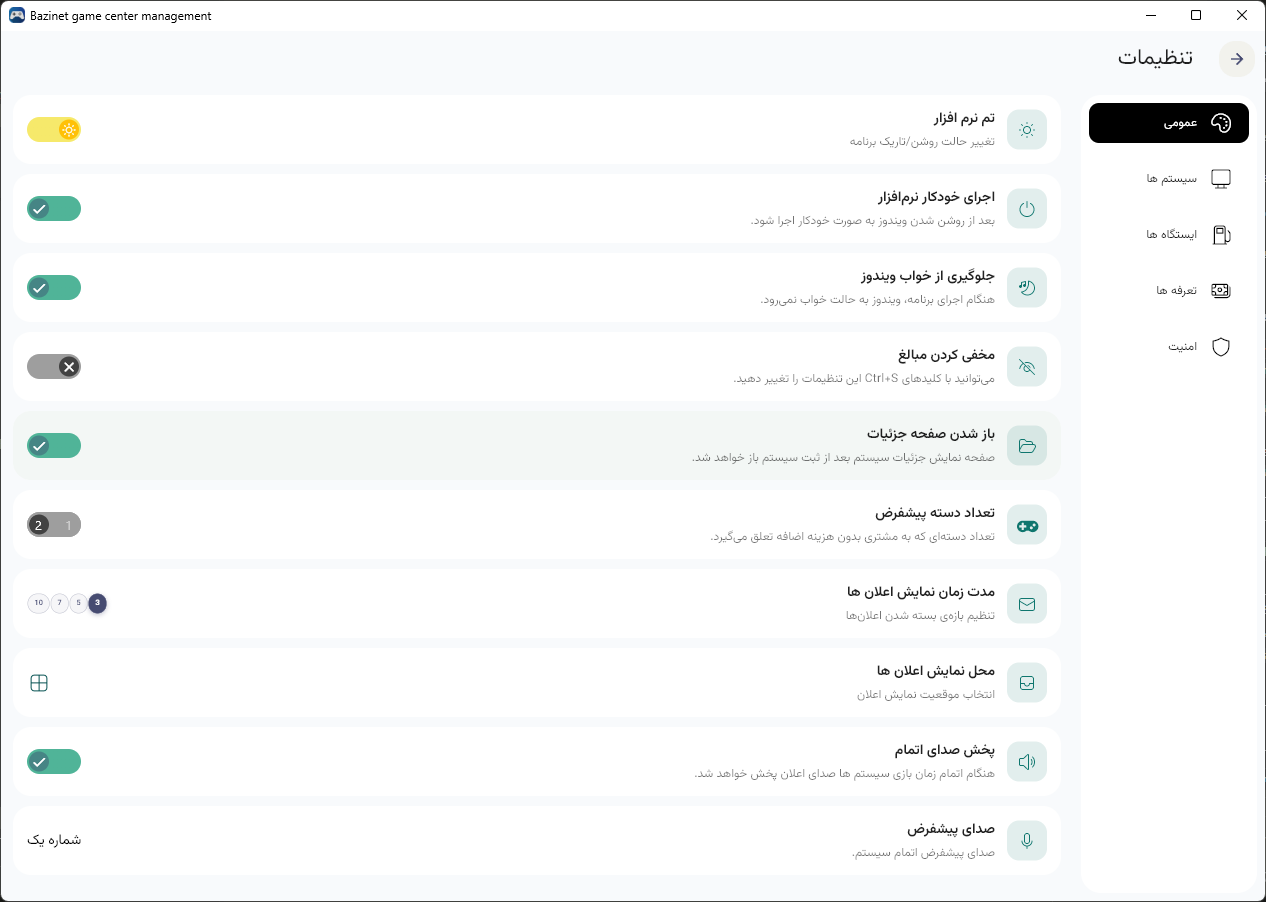Click the Ctrl+S shortcut description text
Image resolution: width=1266 pixels, height=902 pixels.
pos(864,378)
